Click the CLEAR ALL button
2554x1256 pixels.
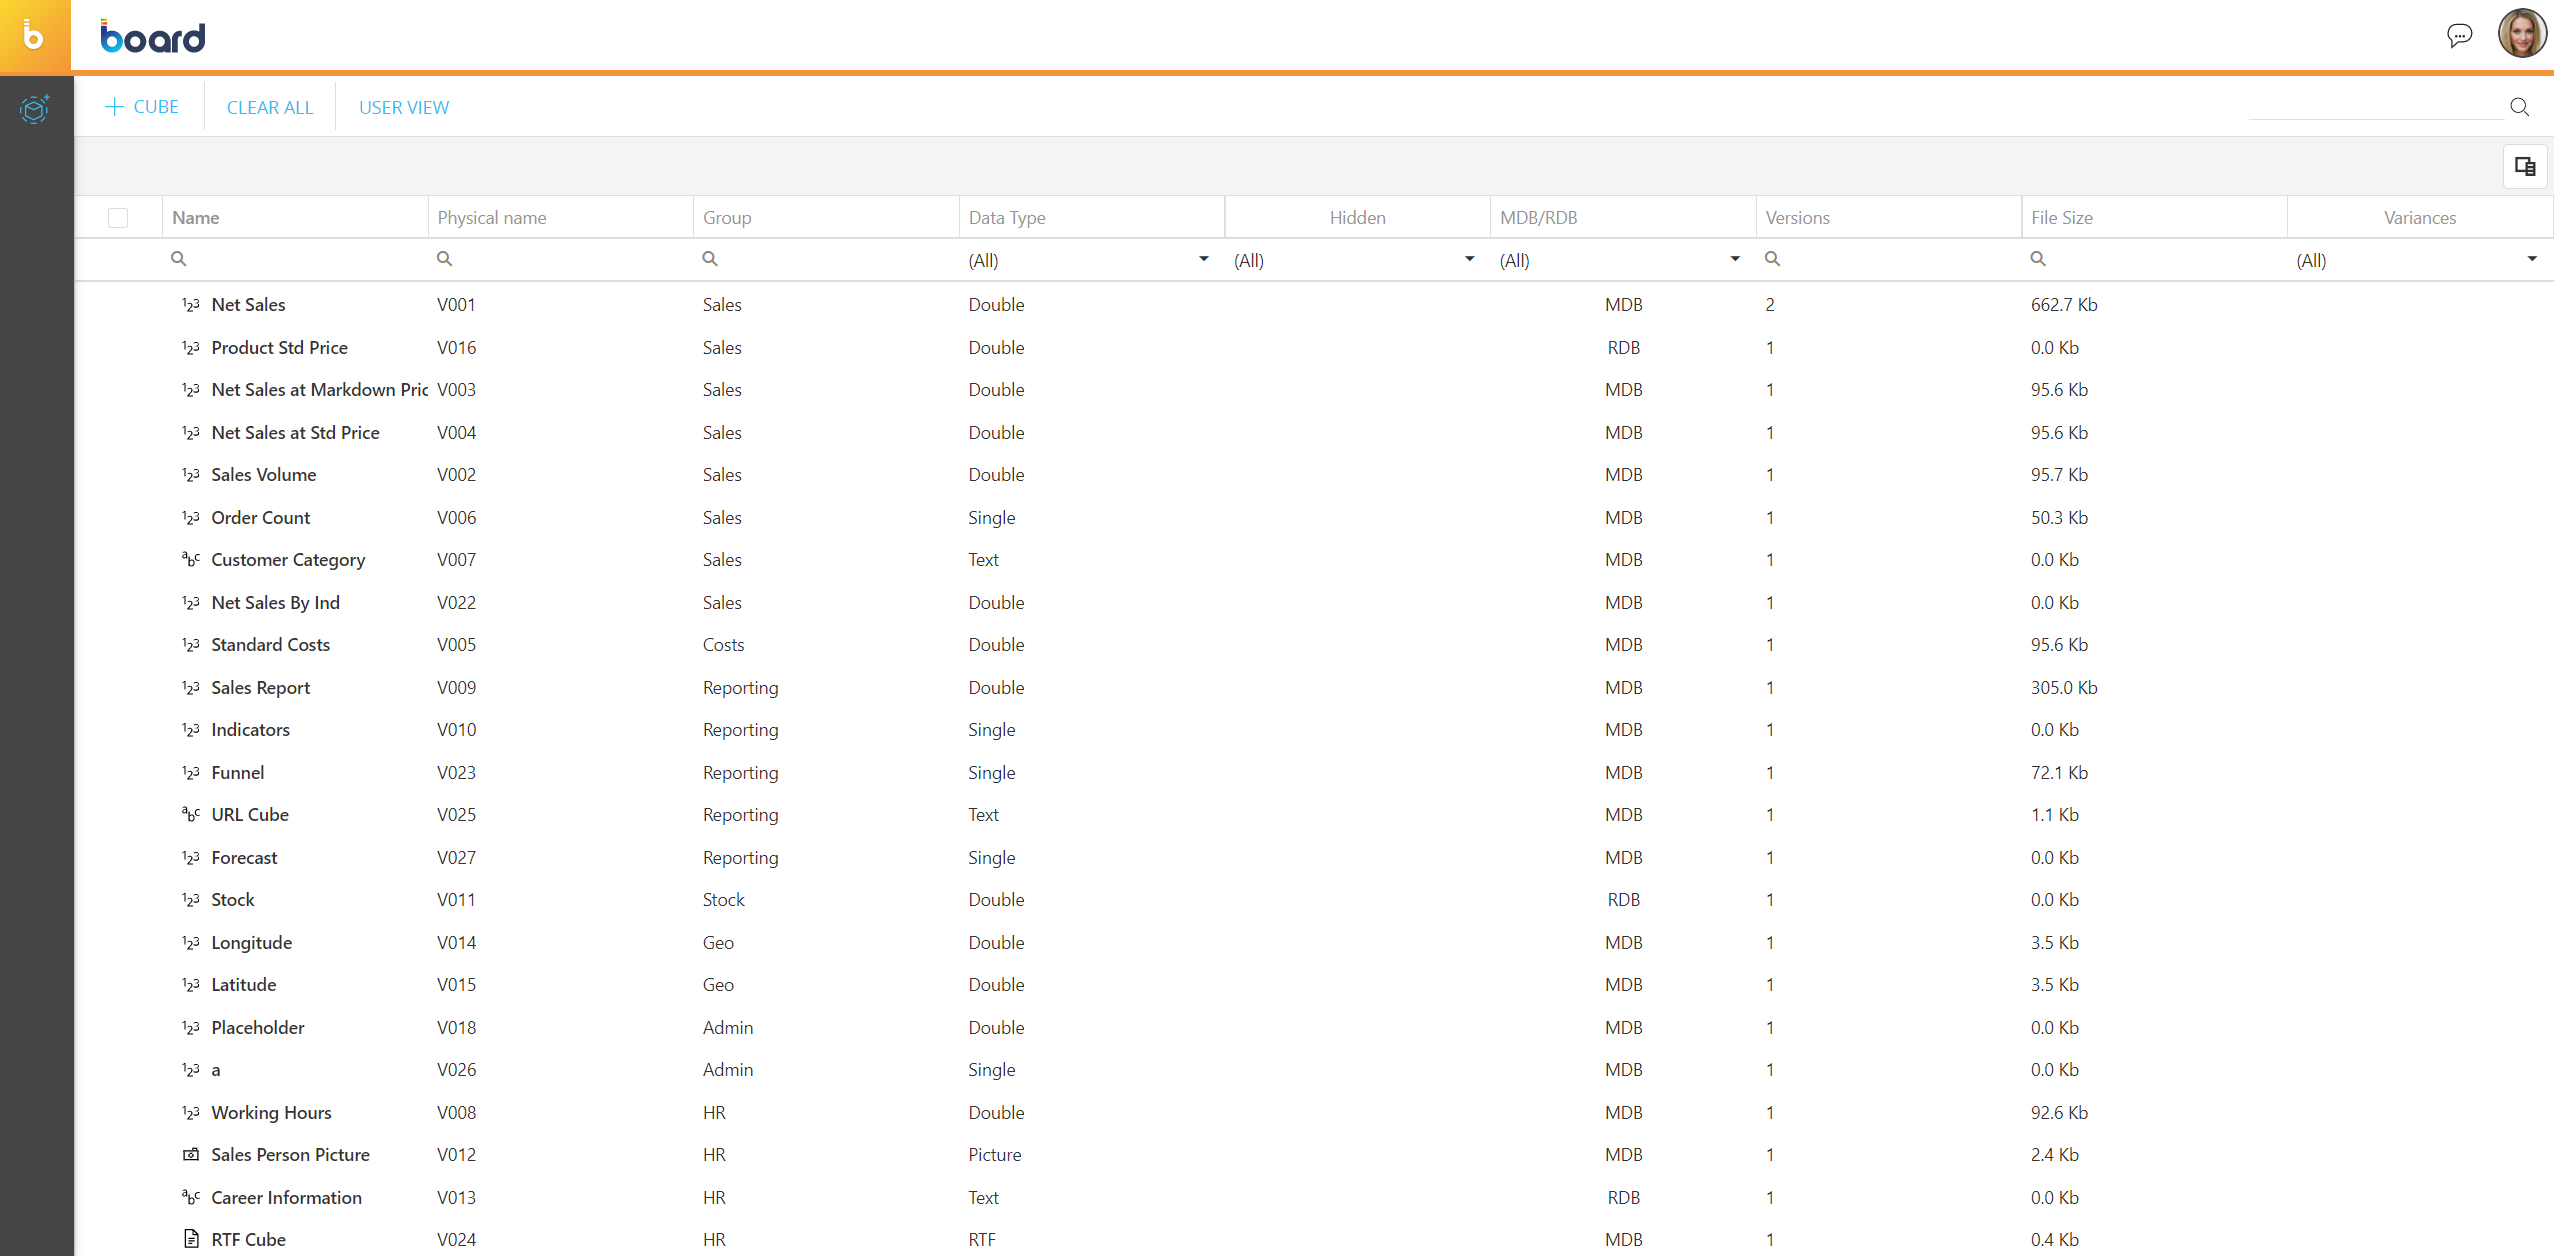point(270,107)
